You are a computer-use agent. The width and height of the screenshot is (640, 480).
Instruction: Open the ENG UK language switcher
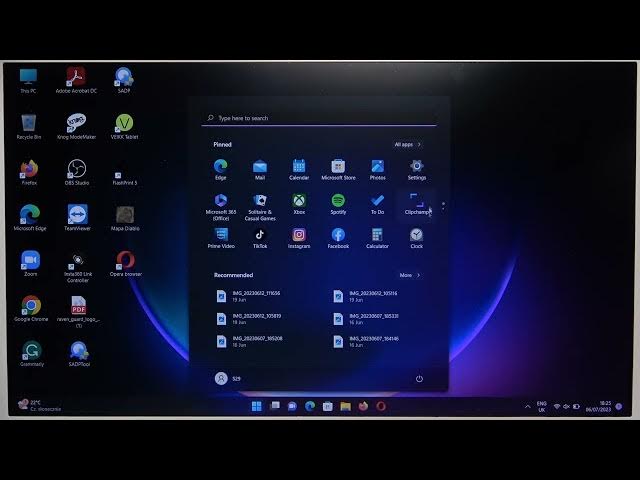[x=542, y=407]
